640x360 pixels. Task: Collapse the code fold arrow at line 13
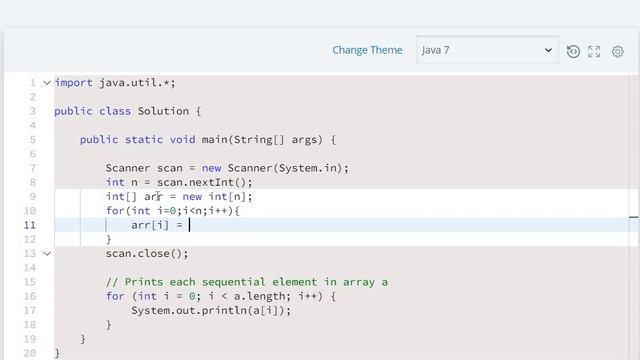tap(47, 253)
